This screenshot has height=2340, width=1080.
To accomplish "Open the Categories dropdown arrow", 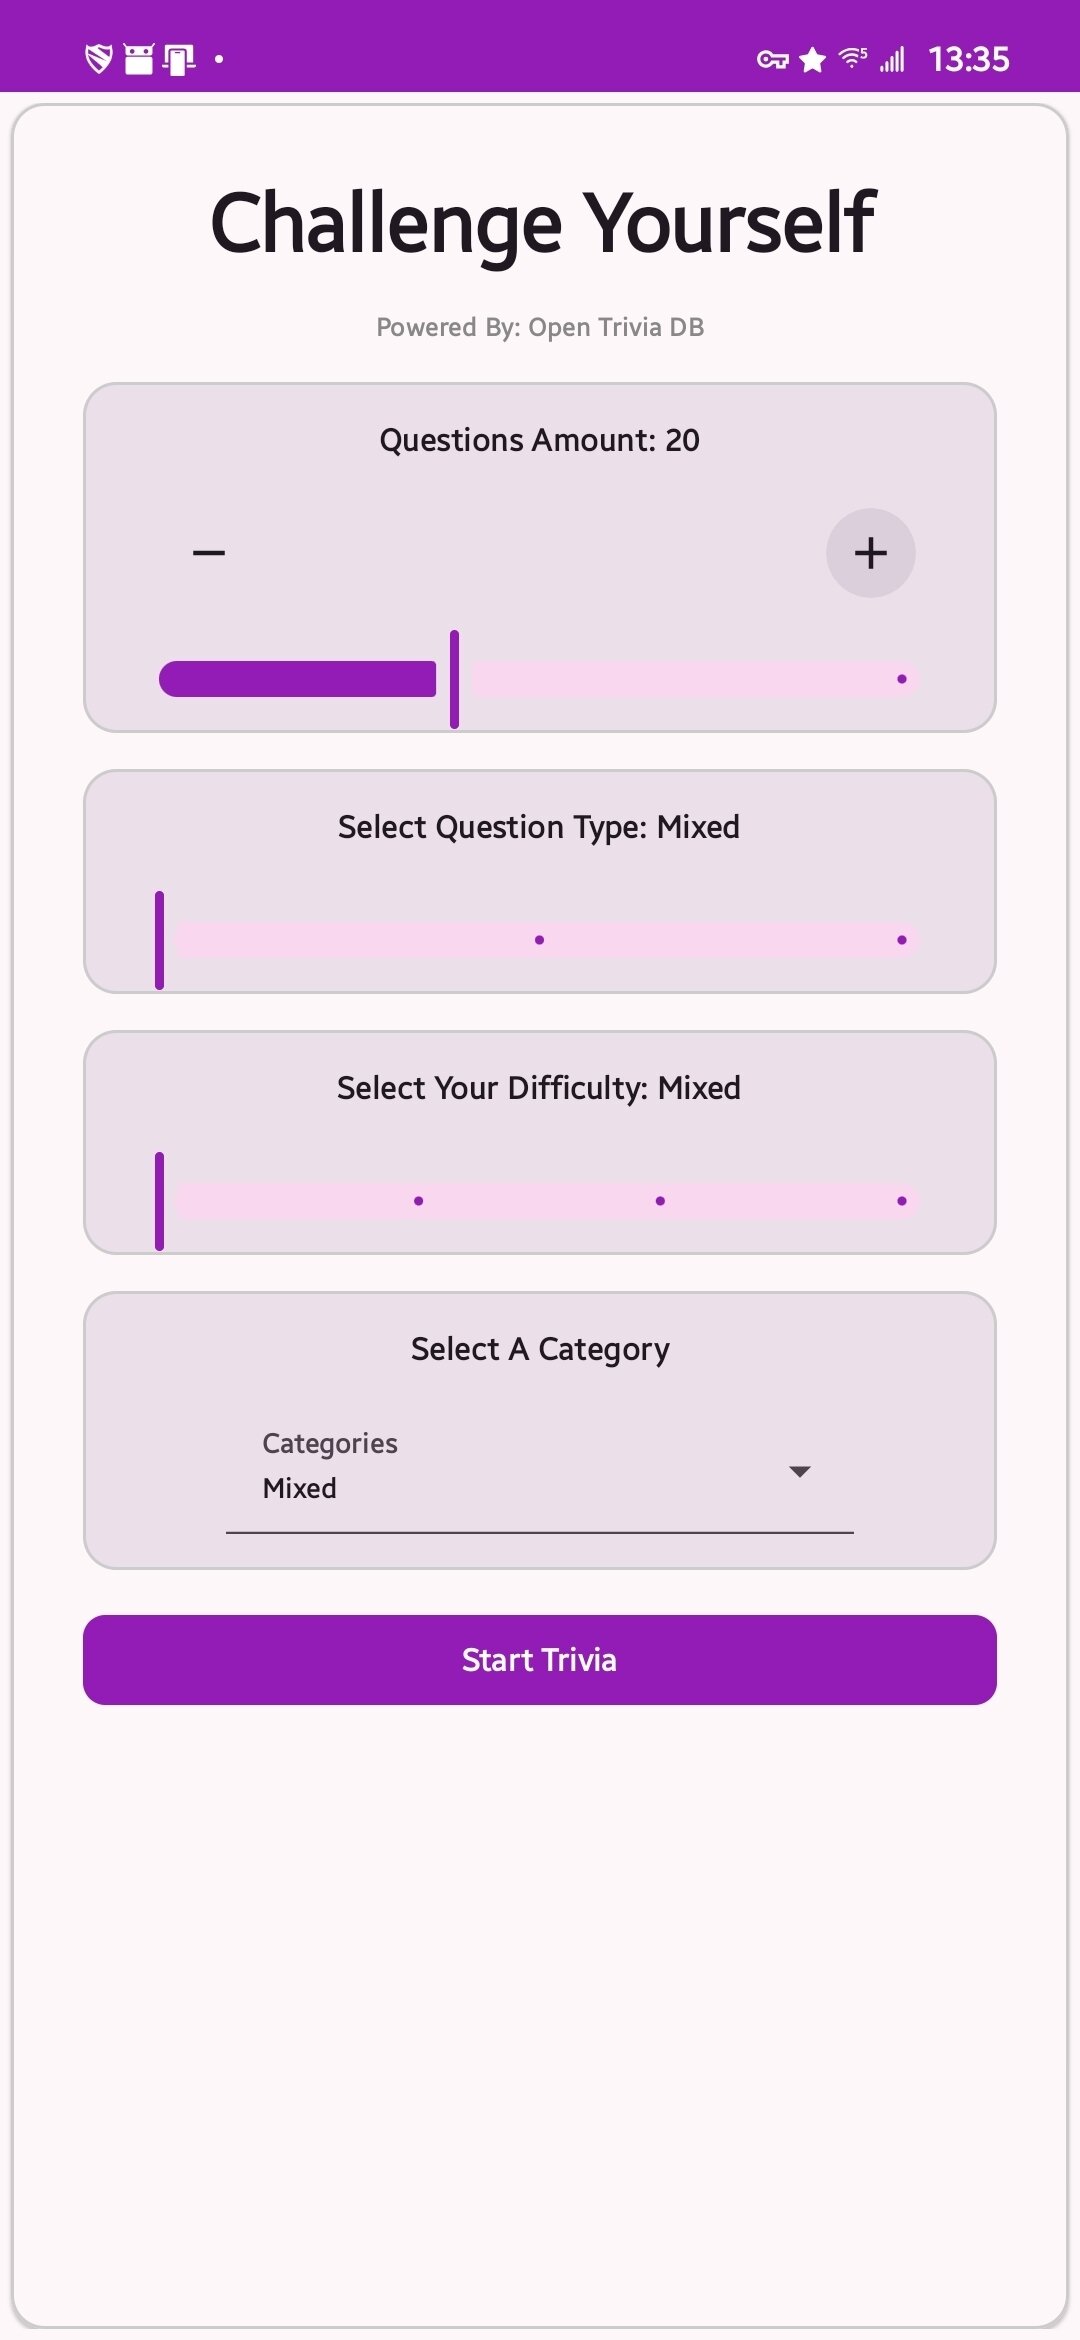I will (799, 1471).
